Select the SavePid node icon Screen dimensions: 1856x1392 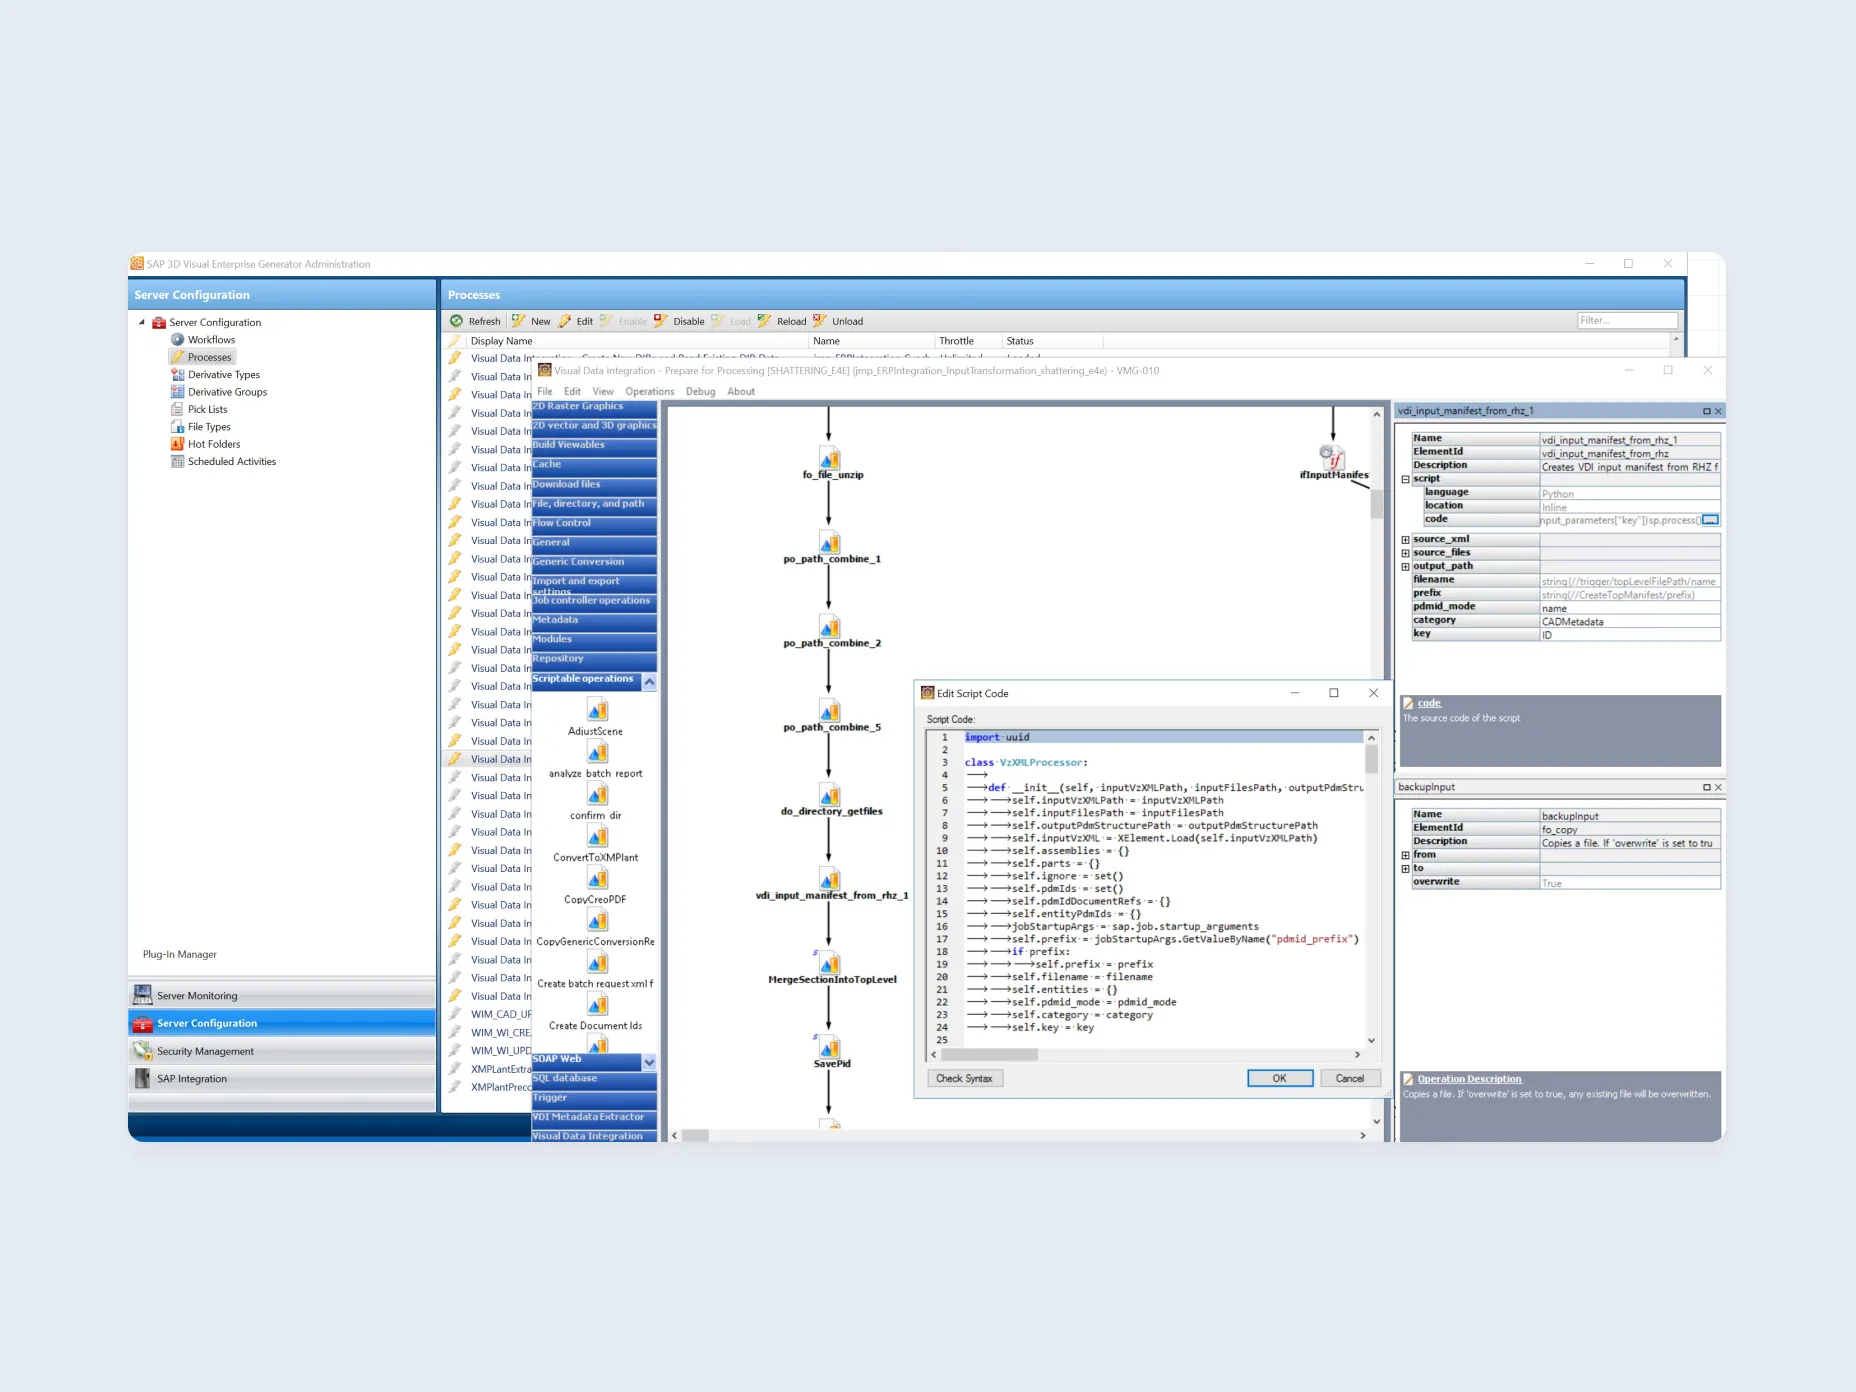point(830,1047)
